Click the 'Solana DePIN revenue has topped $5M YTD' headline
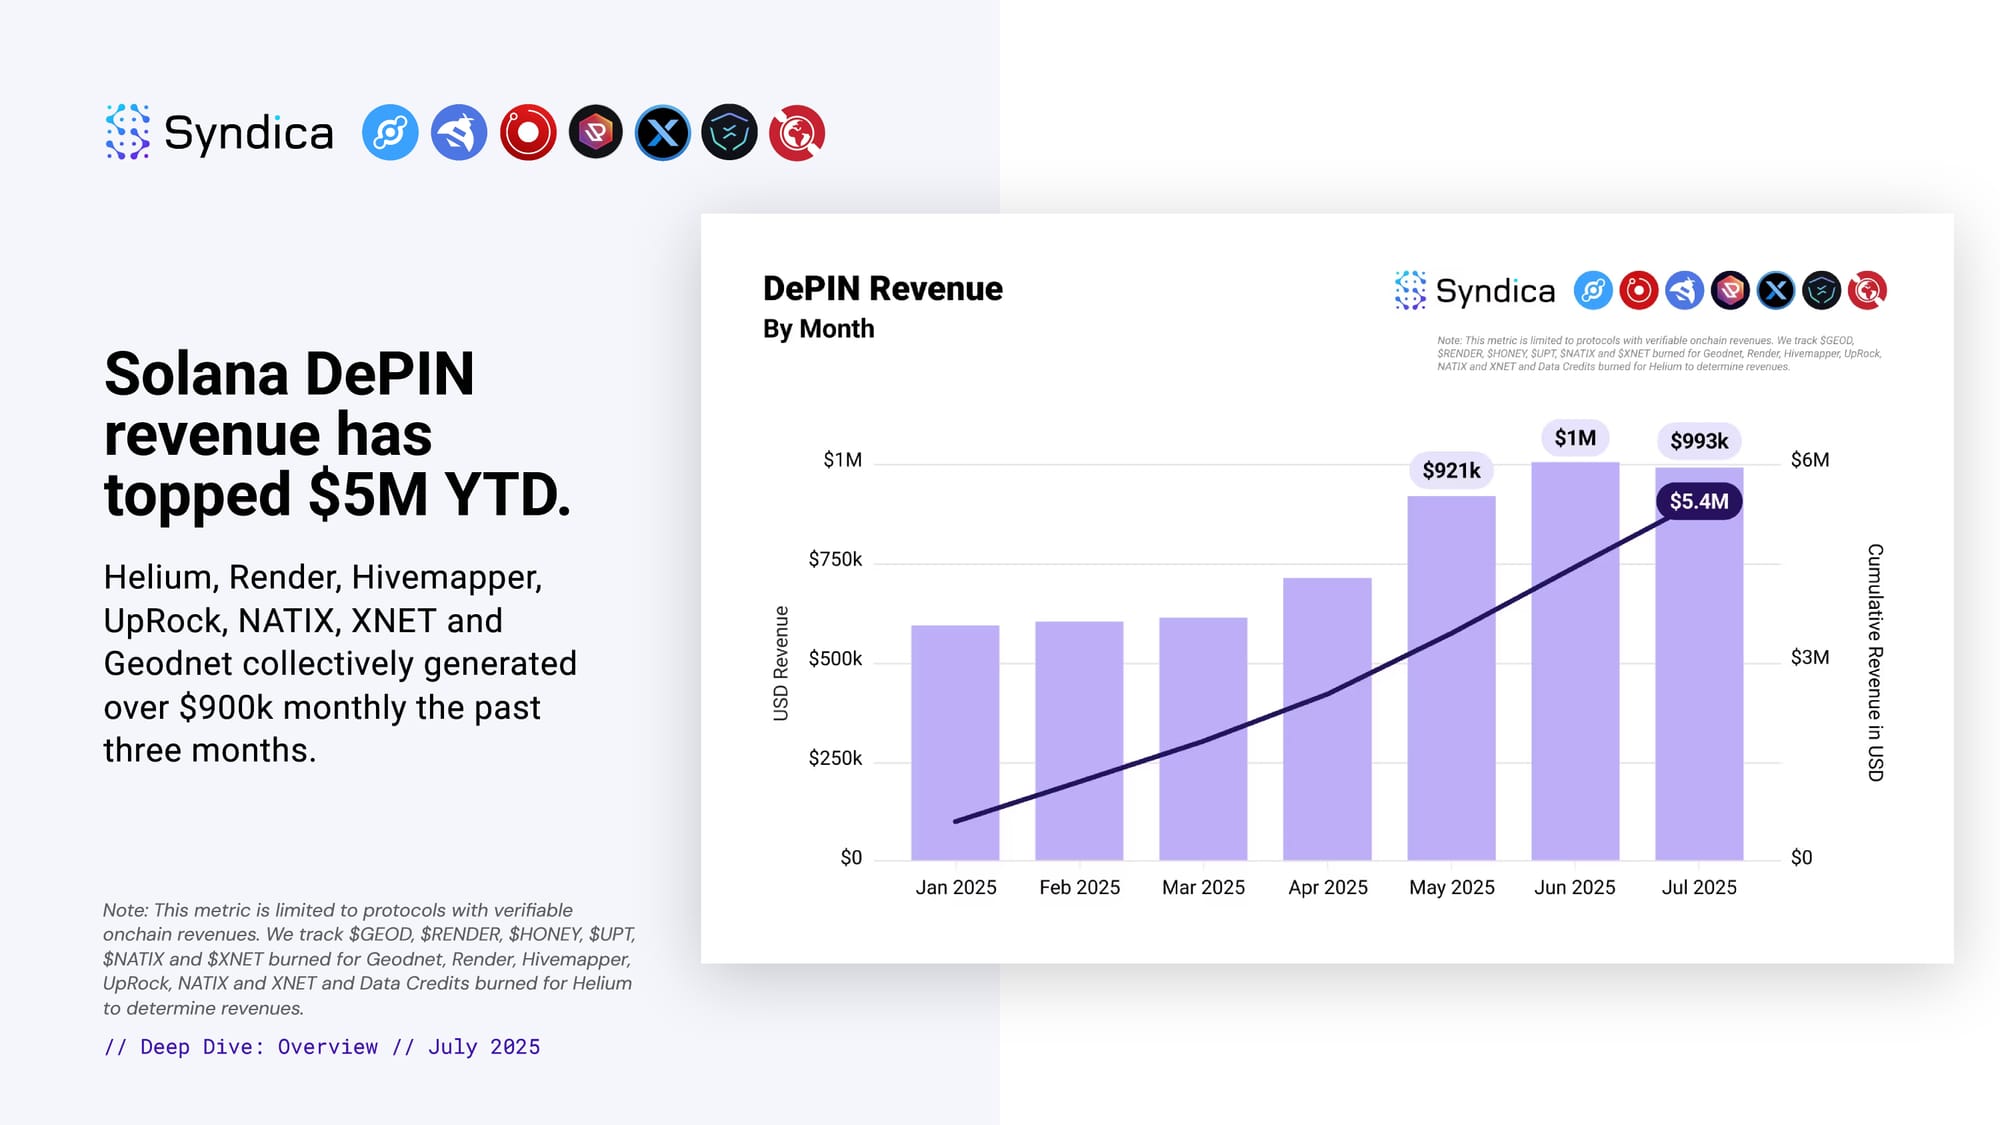Screen dimensions: 2000x1125 click(x=337, y=434)
